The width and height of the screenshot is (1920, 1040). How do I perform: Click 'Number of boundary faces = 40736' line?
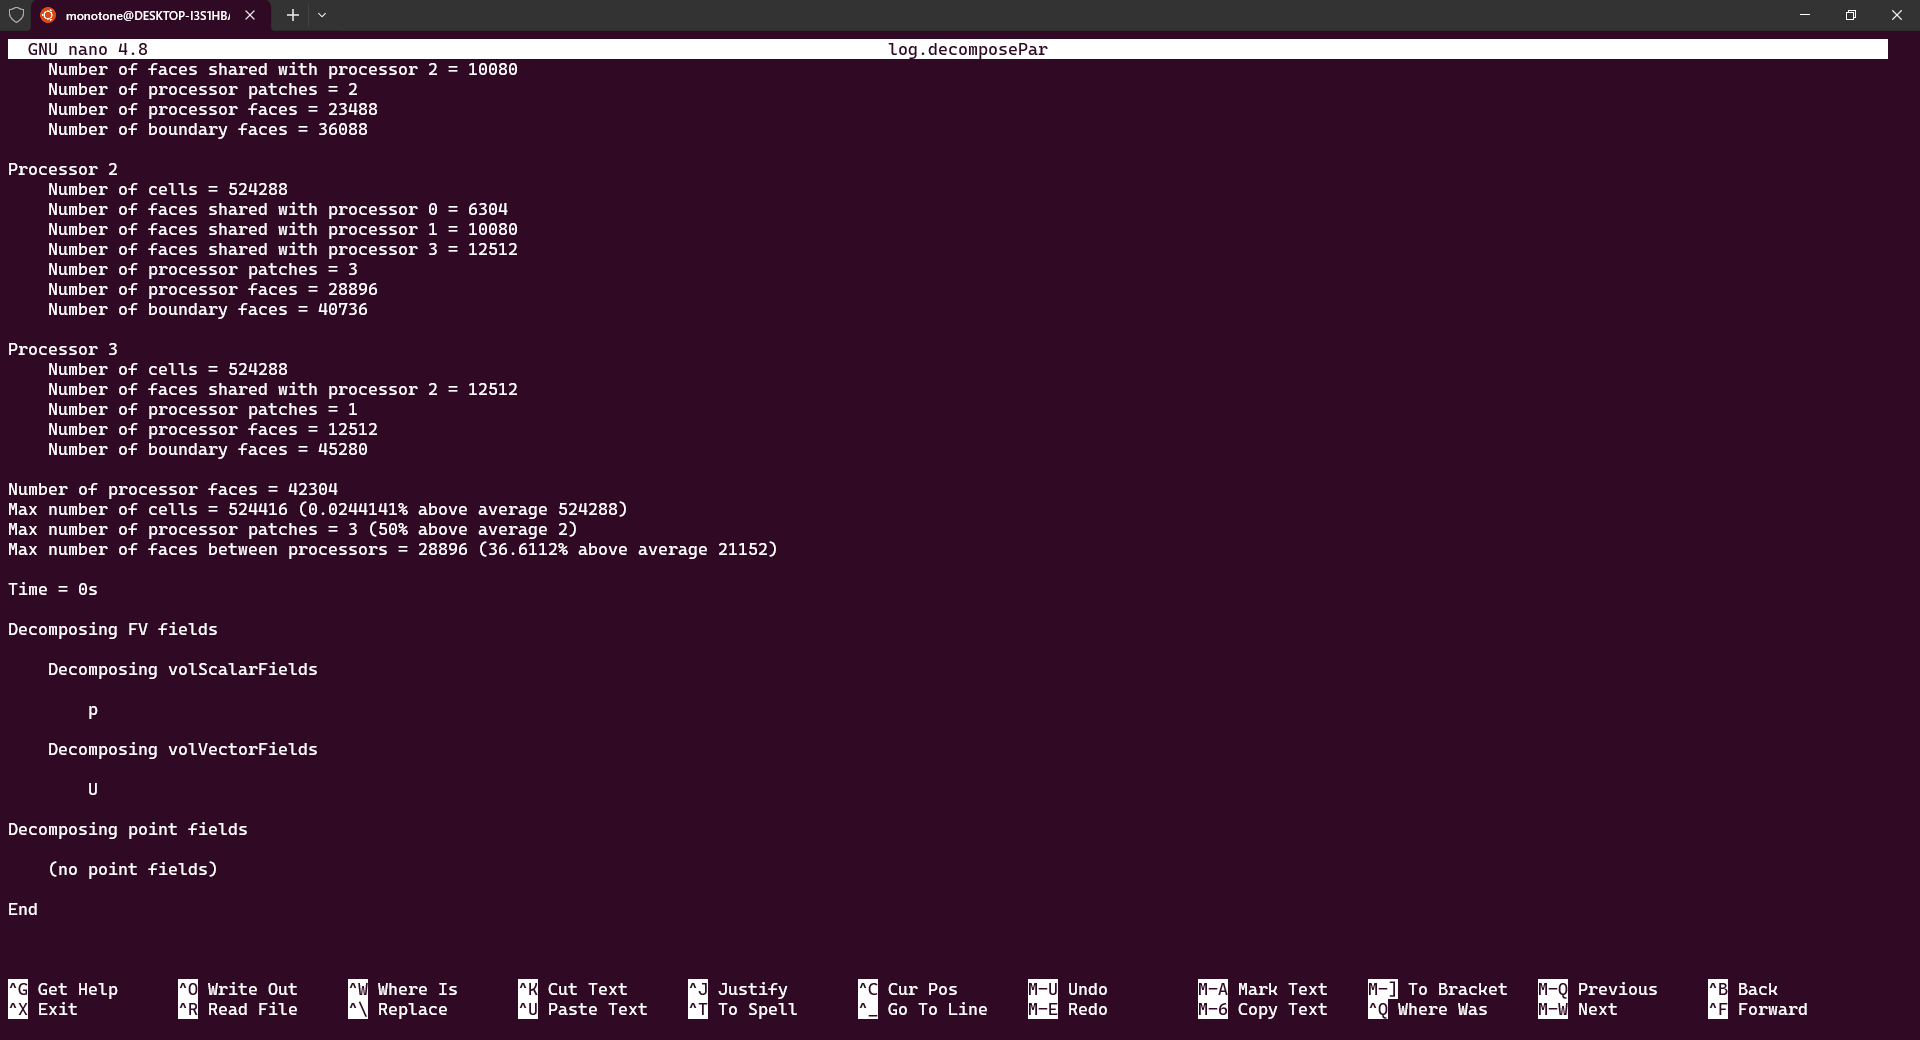tap(208, 309)
